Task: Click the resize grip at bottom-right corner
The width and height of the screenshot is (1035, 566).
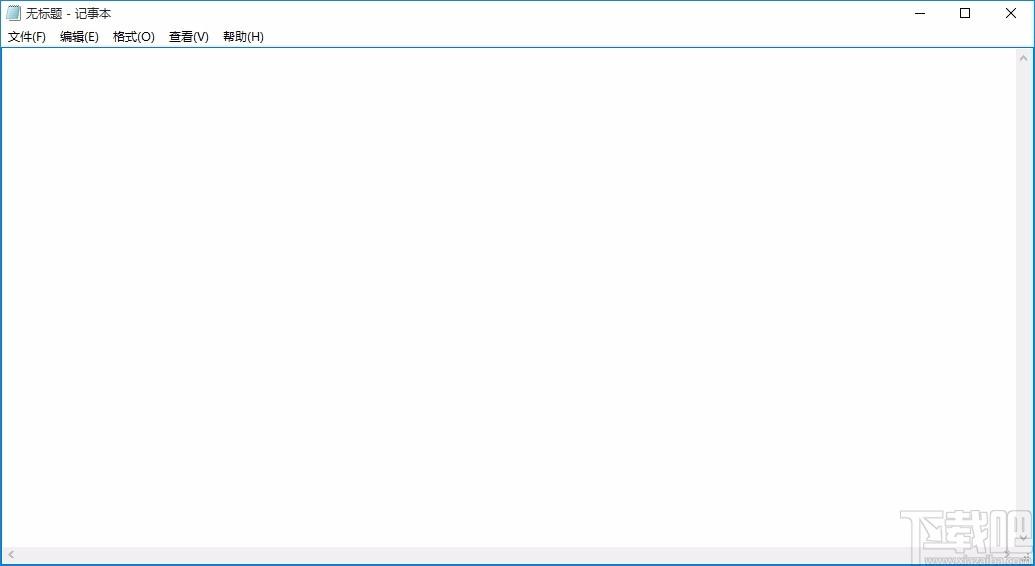Action: (x=1025, y=555)
